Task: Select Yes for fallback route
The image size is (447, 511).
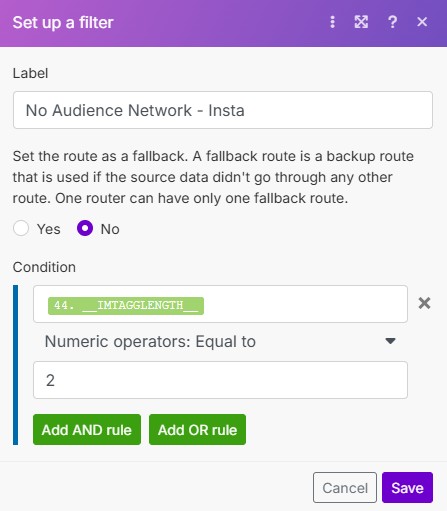Action: pos(21,228)
